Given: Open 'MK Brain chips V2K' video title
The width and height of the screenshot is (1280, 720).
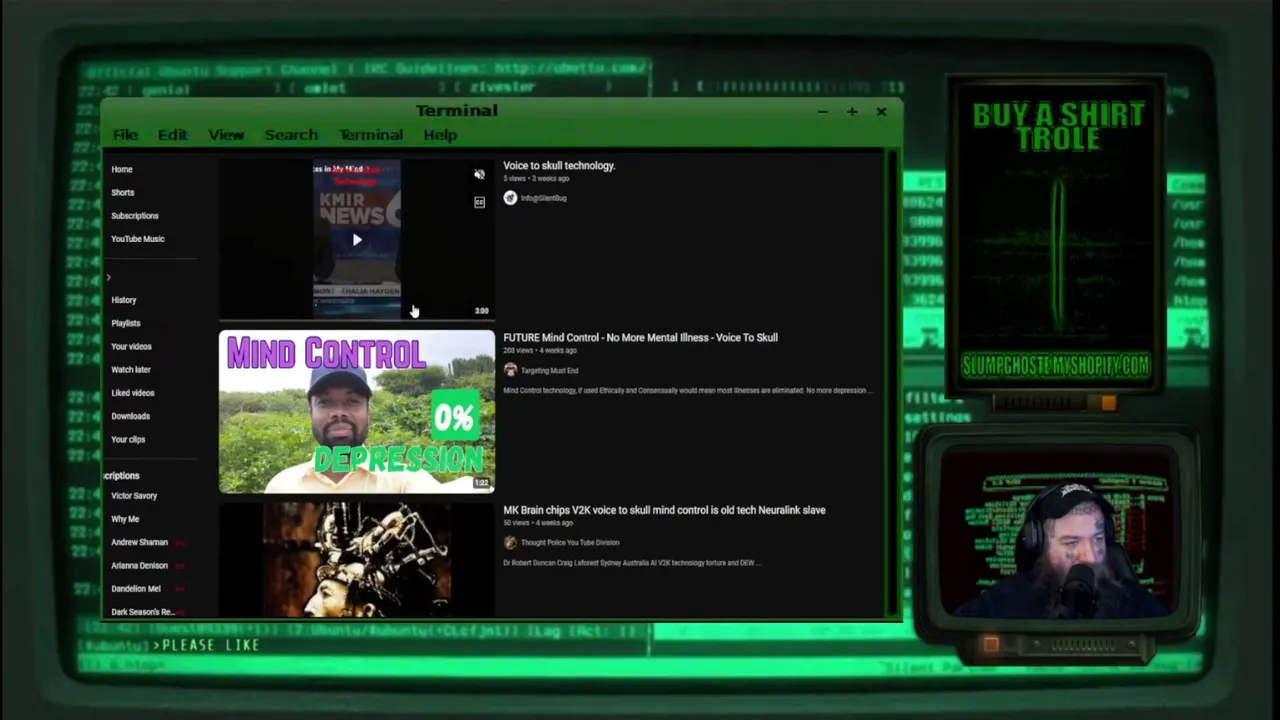Looking at the screenshot, I should tap(664, 510).
